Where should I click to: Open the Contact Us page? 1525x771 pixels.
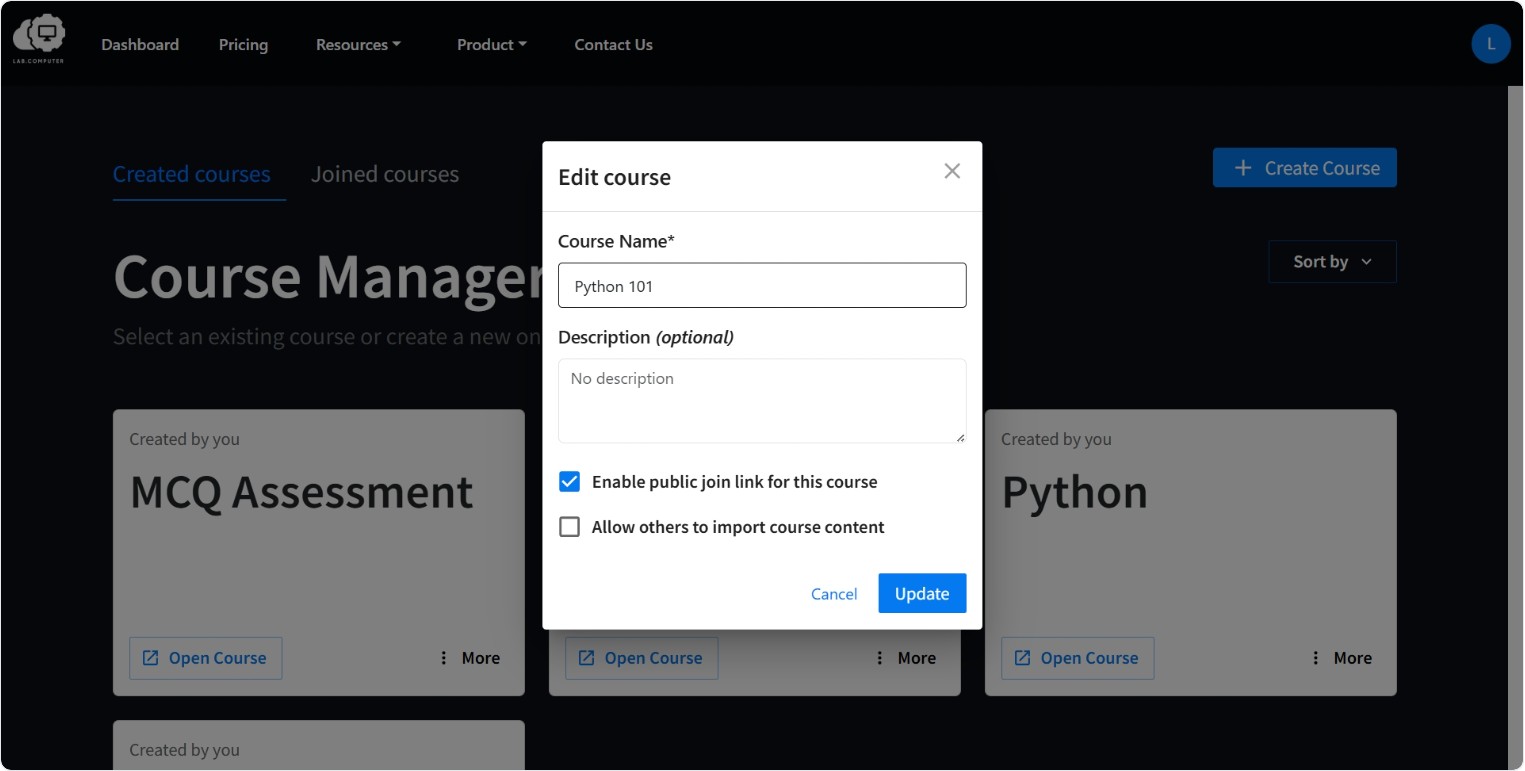click(613, 45)
